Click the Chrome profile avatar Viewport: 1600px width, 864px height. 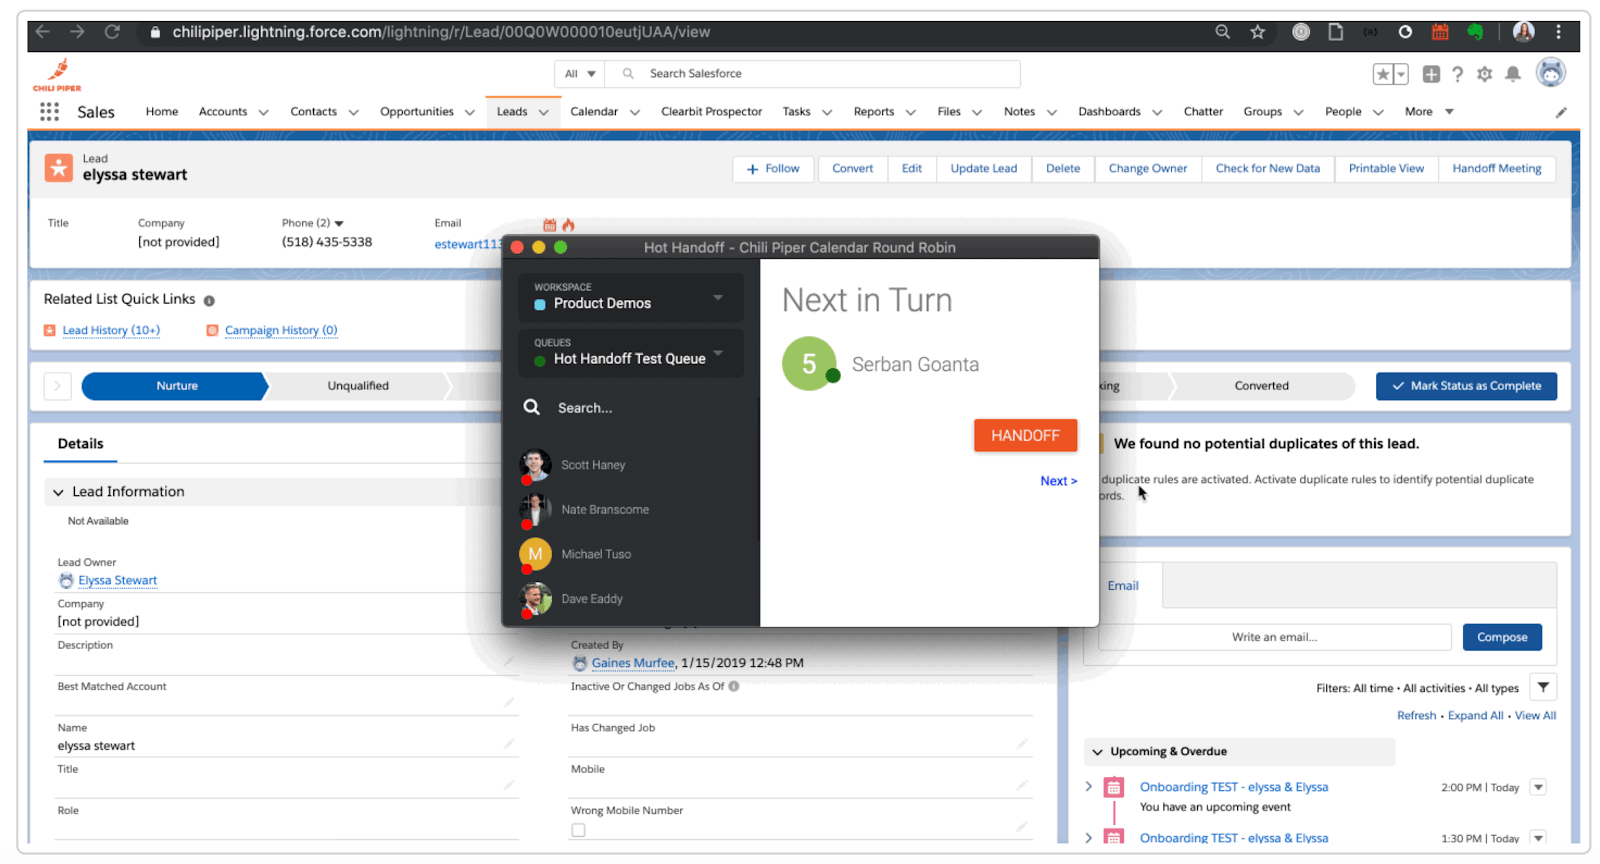pyautogui.click(x=1524, y=32)
